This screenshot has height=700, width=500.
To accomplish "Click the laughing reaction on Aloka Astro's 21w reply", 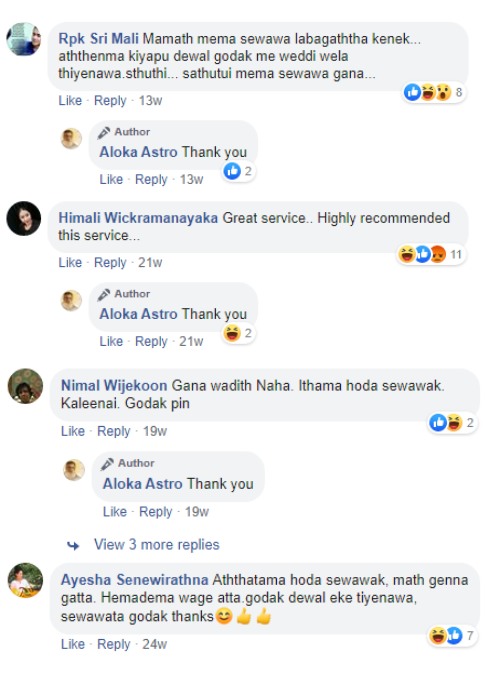I will (232, 333).
